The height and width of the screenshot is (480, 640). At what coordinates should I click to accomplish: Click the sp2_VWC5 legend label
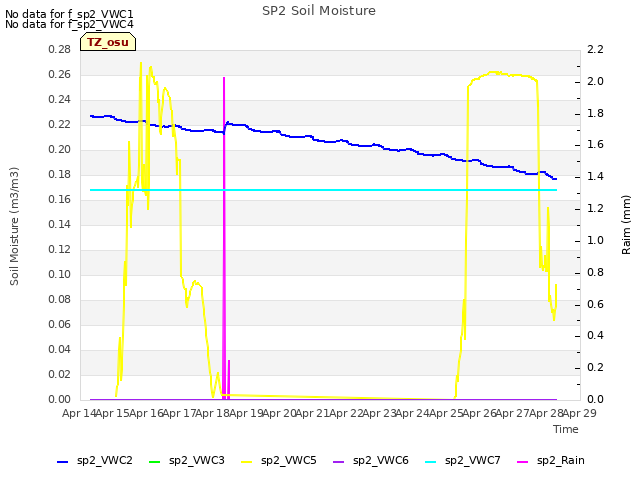pos(289,460)
